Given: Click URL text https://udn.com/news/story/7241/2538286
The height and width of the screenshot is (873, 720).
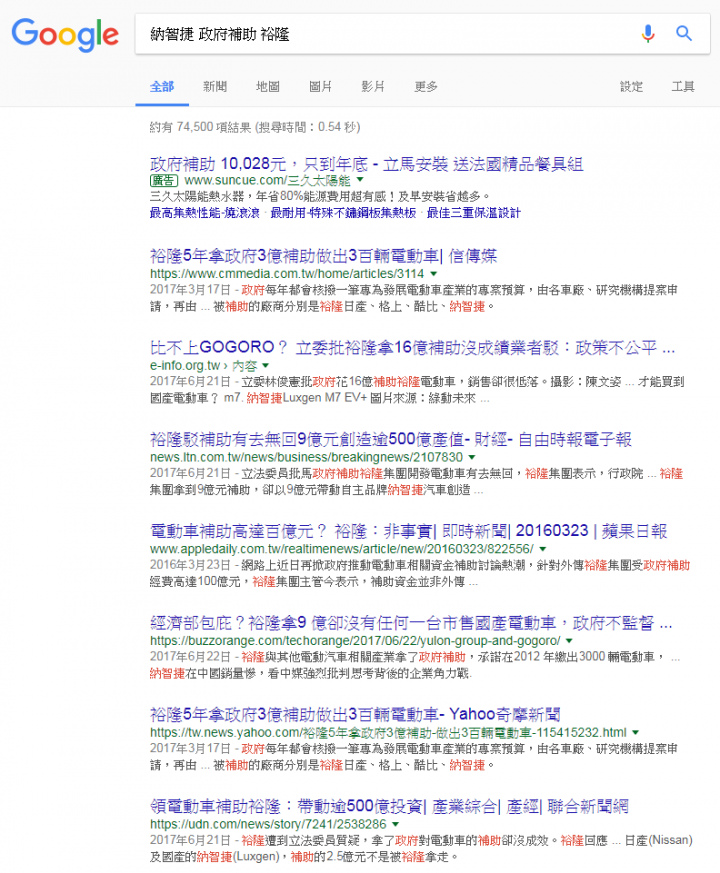Looking at the screenshot, I should point(268,824).
